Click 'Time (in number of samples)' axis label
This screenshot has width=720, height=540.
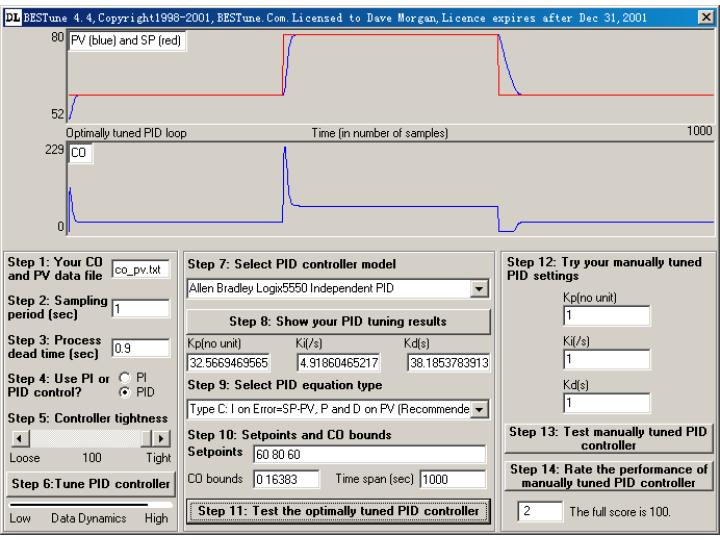(380, 133)
